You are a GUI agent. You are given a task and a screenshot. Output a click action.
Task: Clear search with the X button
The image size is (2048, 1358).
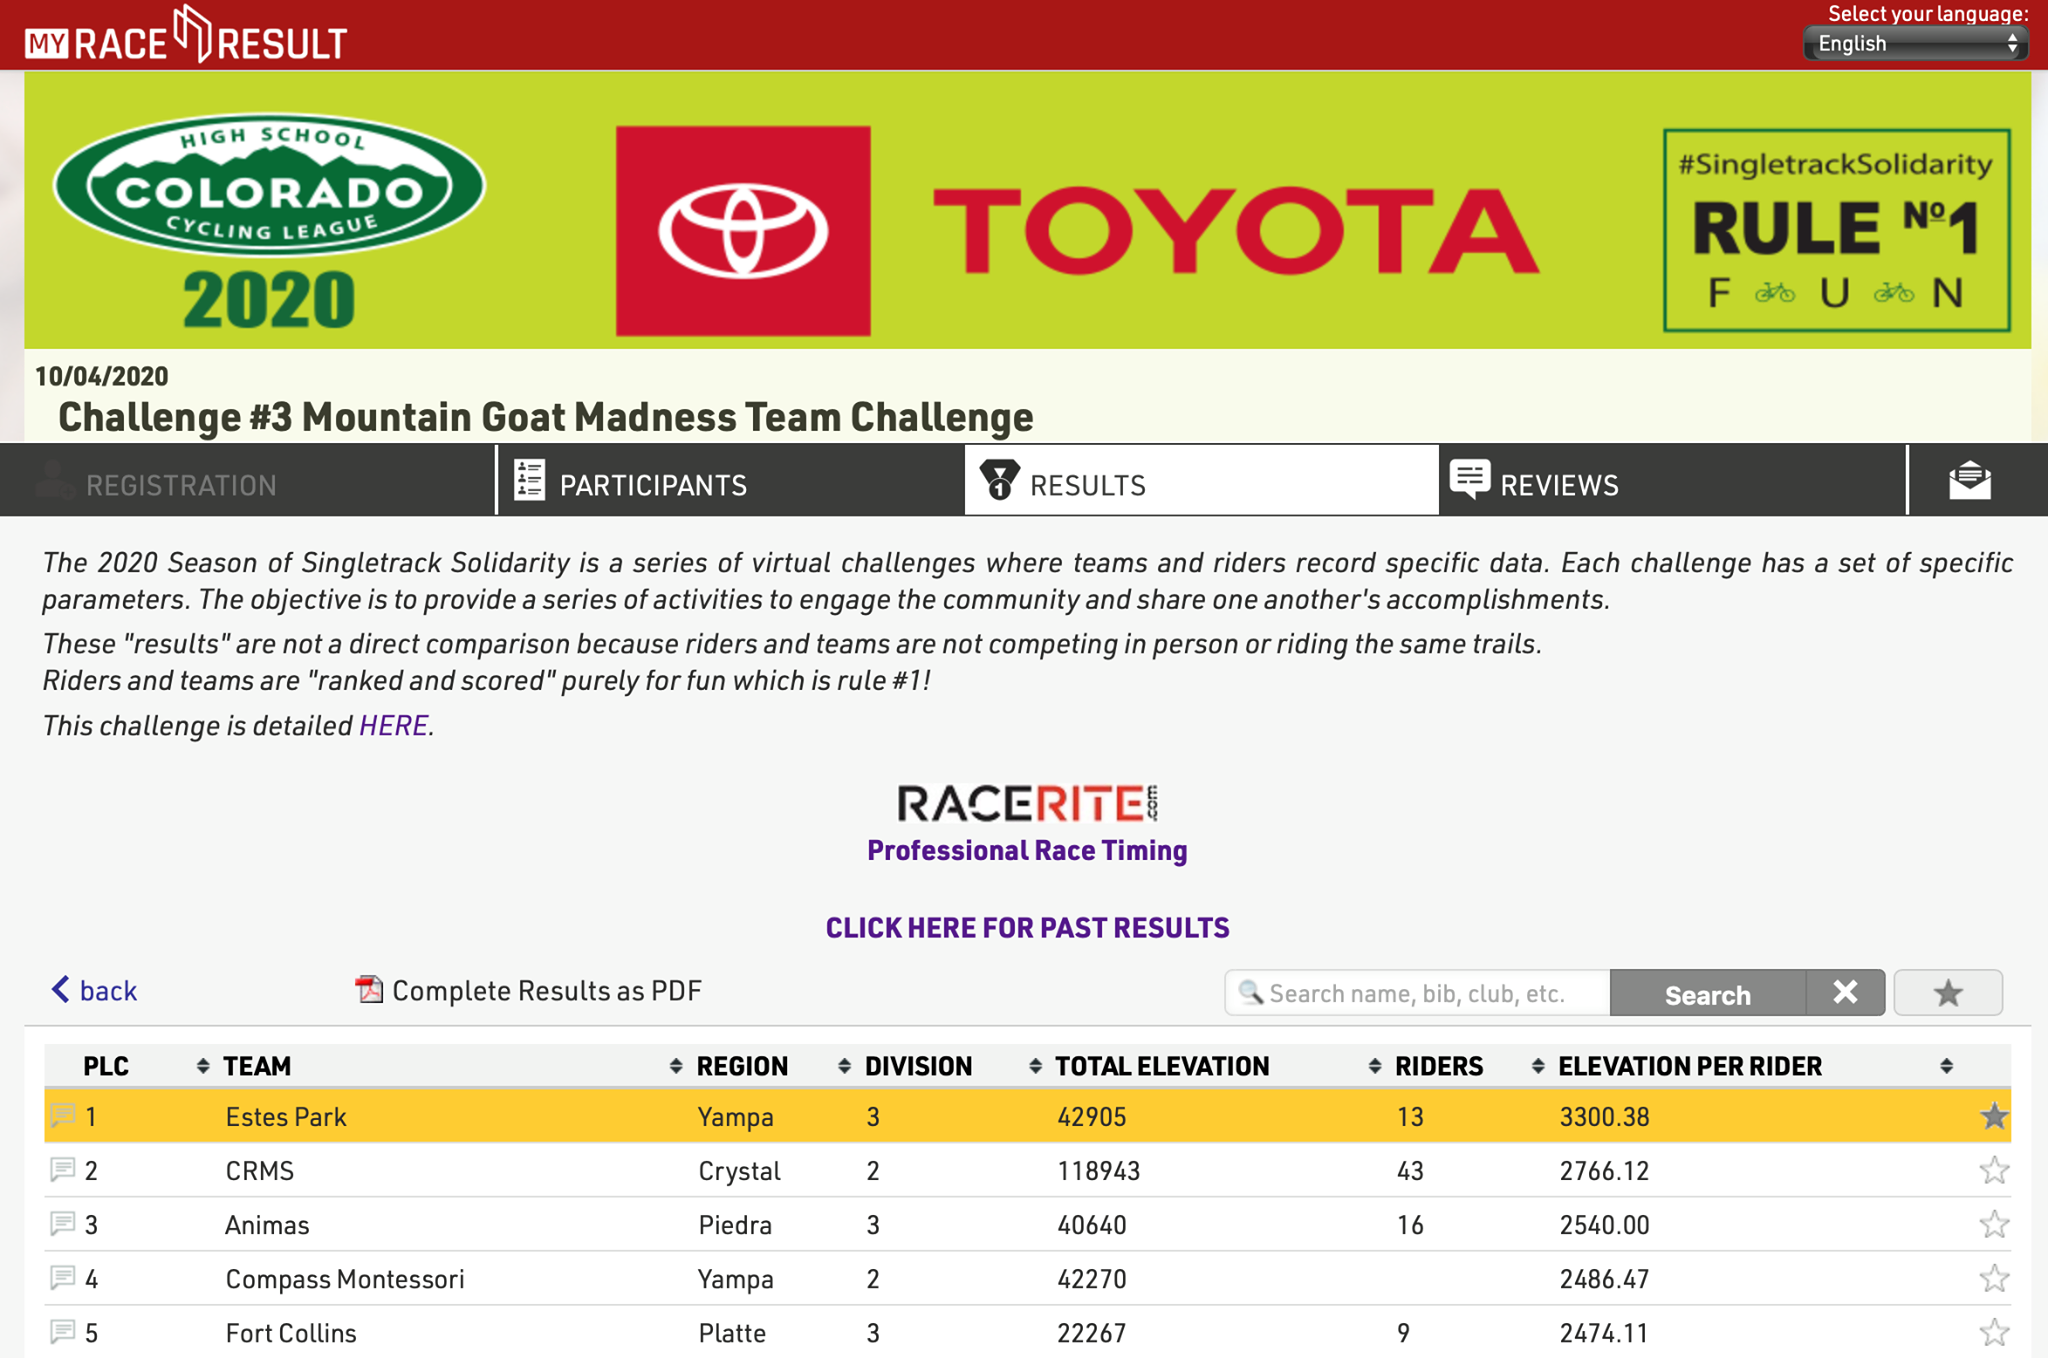1845,993
